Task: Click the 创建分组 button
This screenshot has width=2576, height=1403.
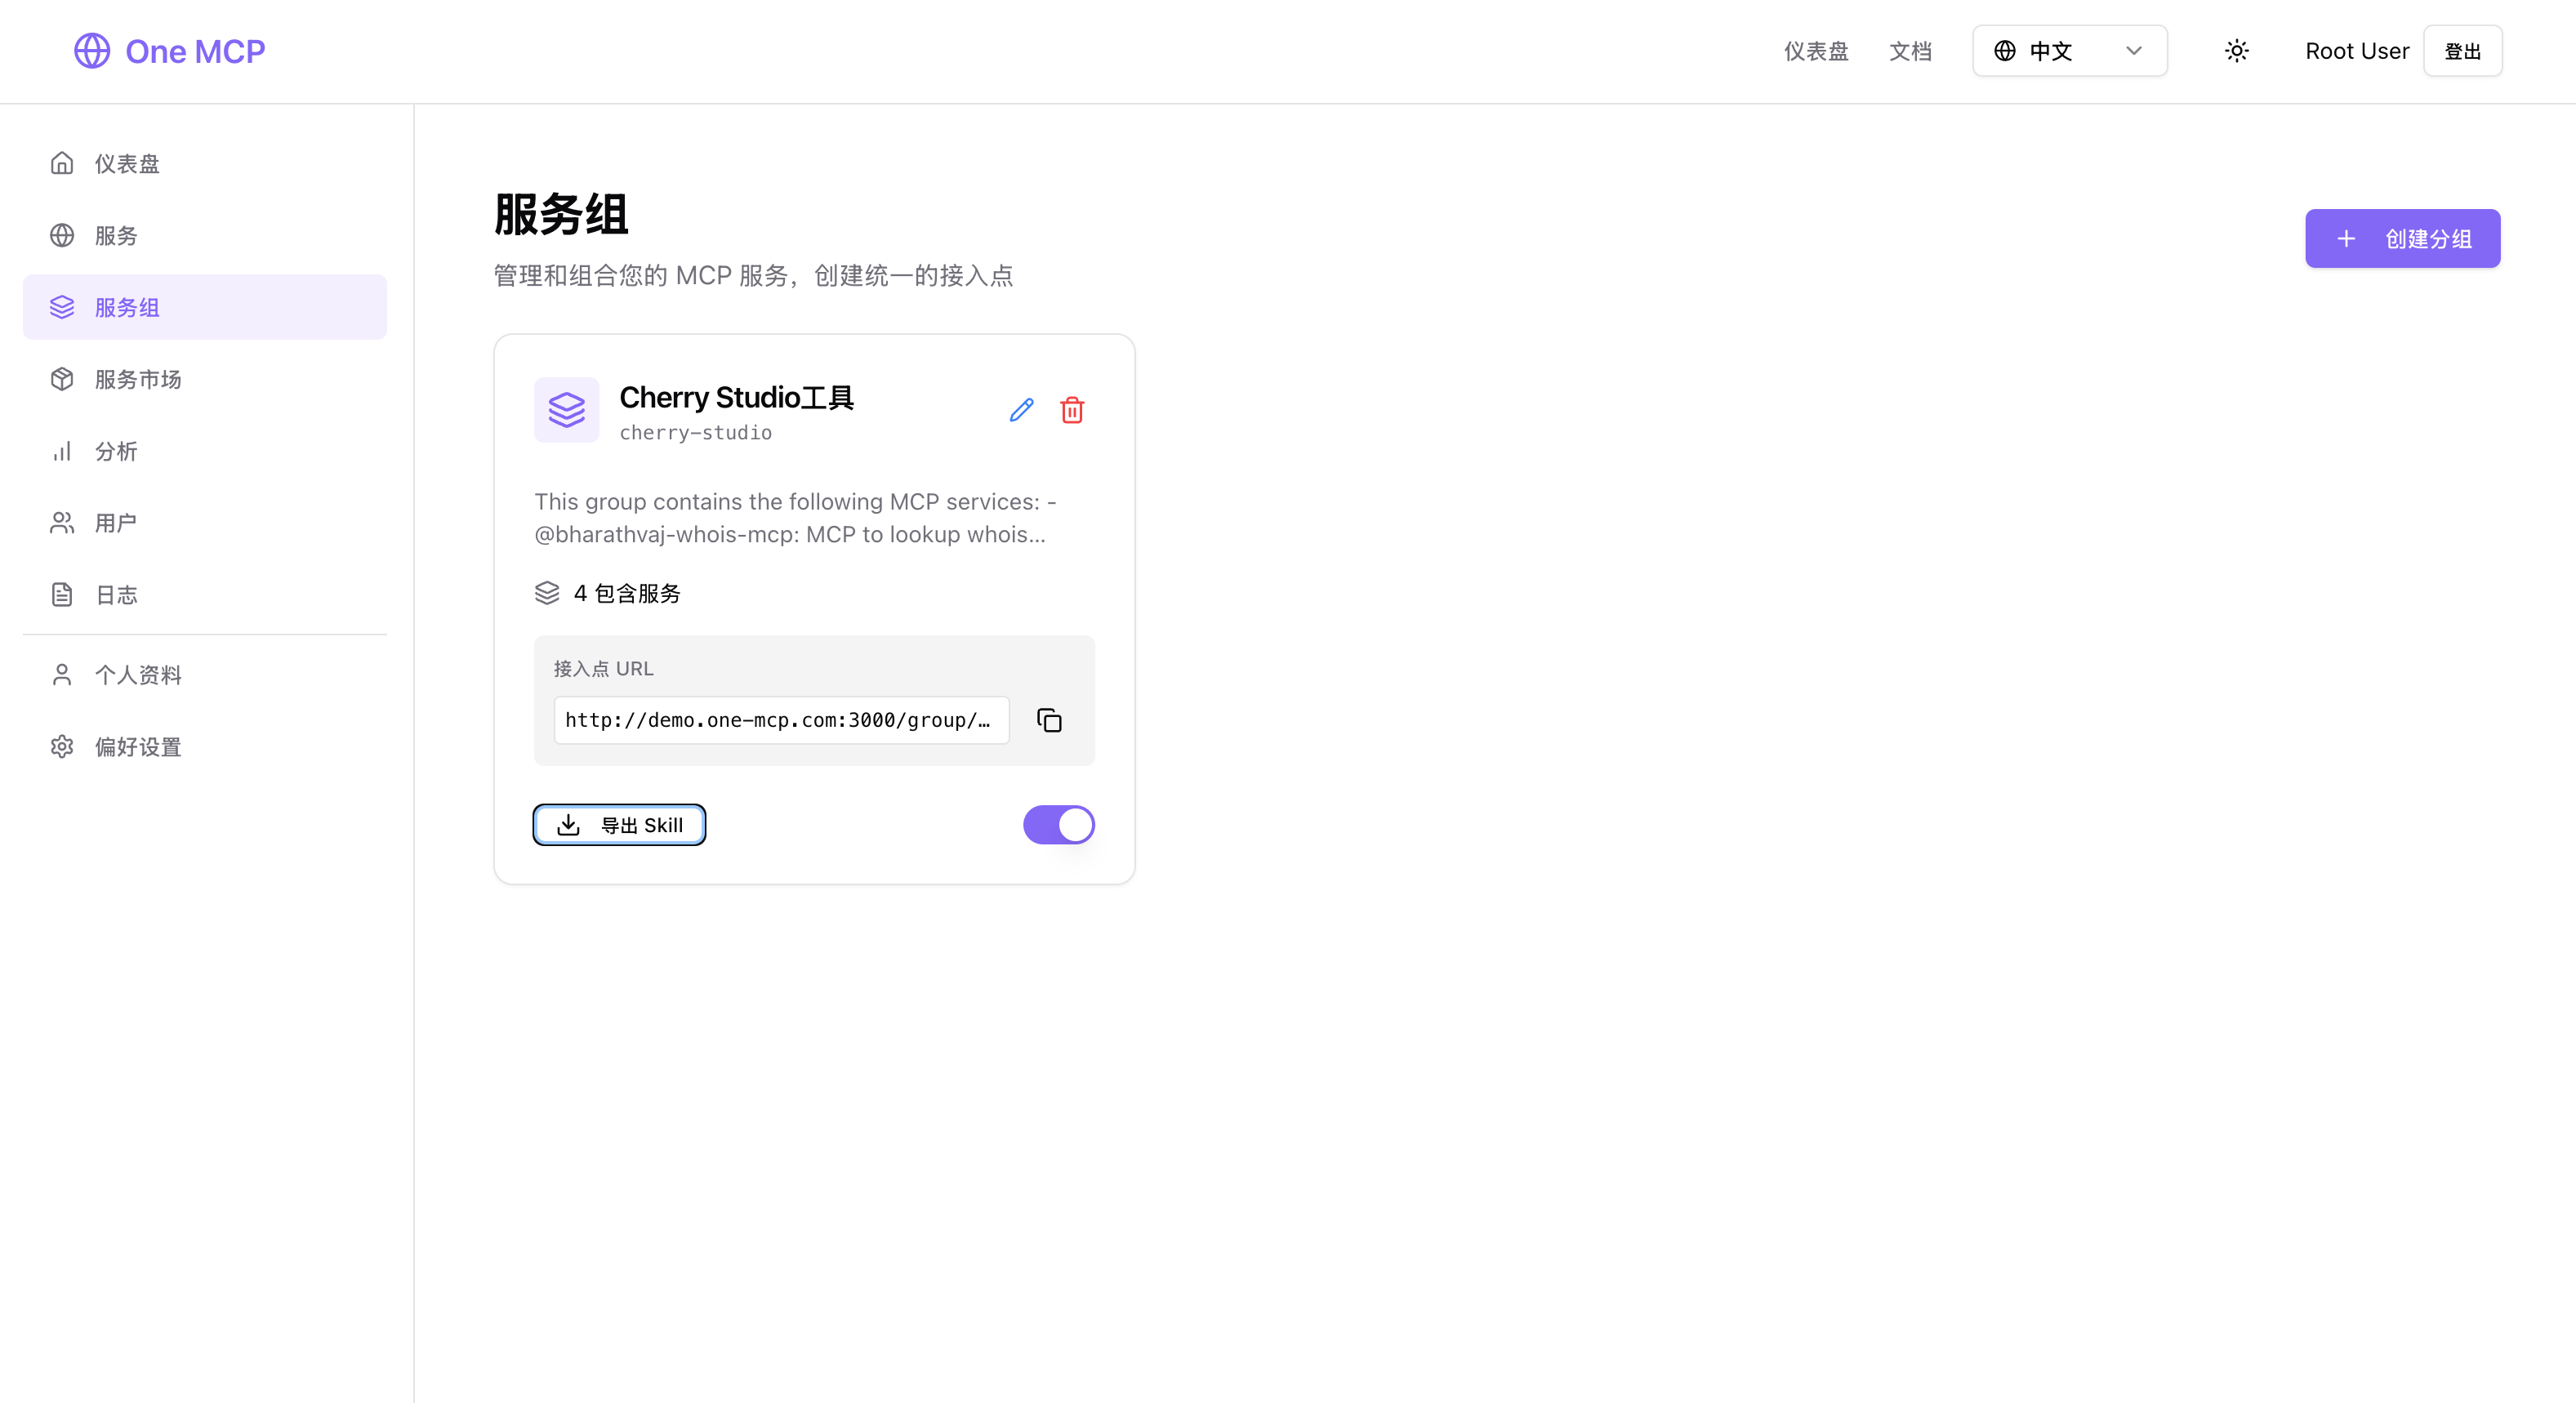Action: click(2403, 238)
